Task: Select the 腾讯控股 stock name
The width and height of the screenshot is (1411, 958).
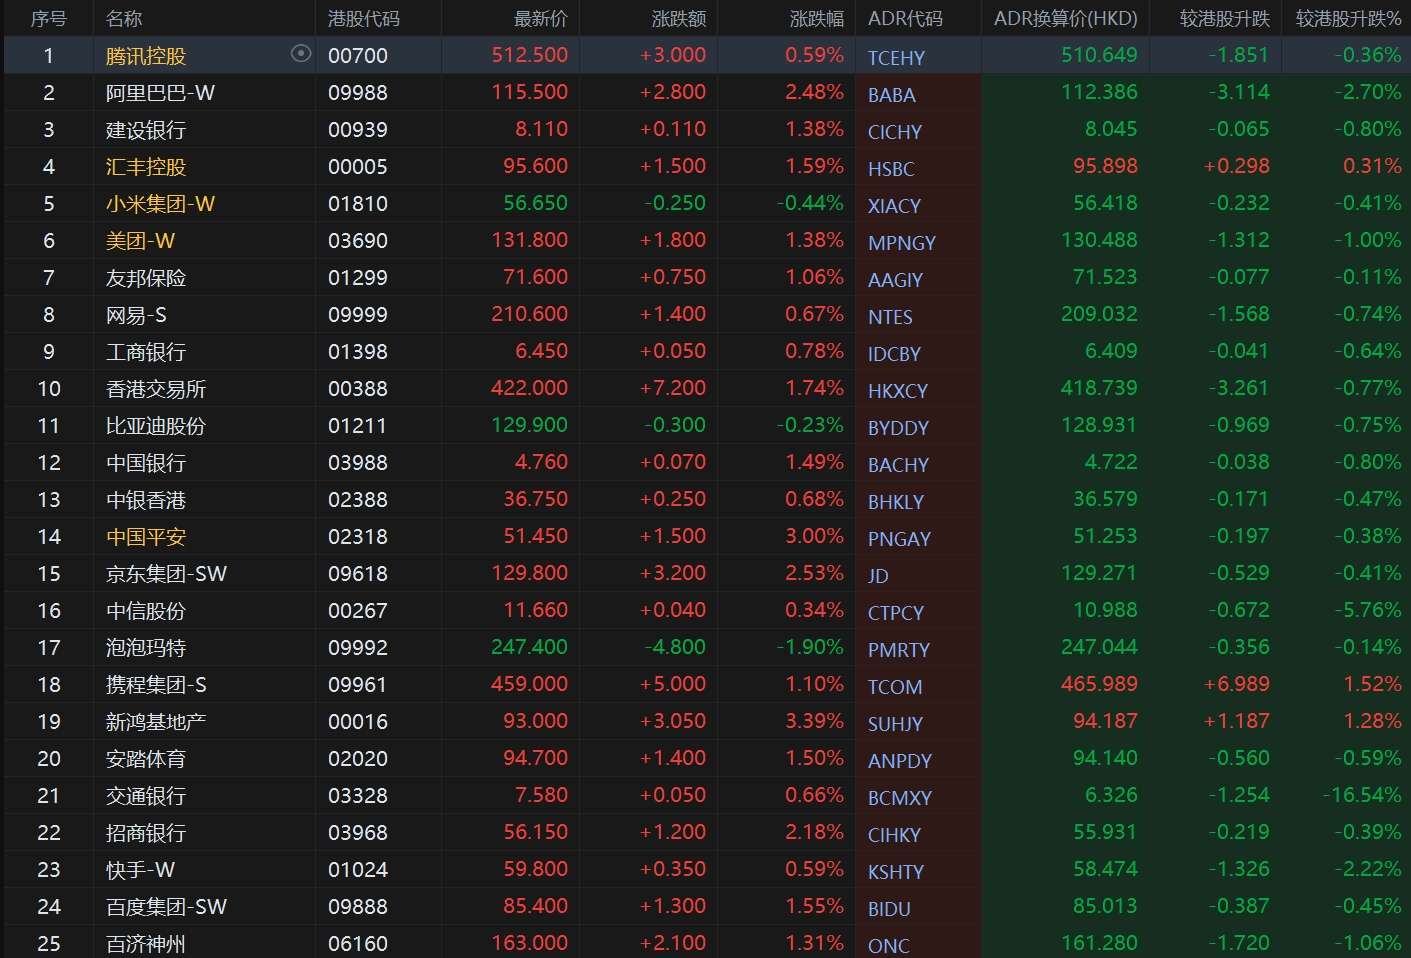Action: (146, 56)
